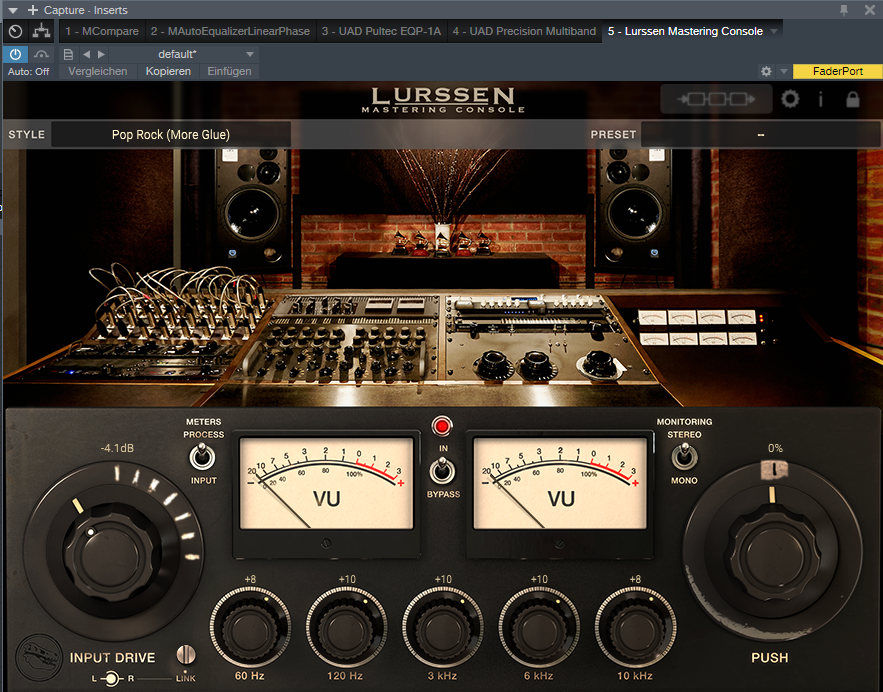This screenshot has height=692, width=883.
Task: Show plugin info with the i icon
Action: (820, 99)
